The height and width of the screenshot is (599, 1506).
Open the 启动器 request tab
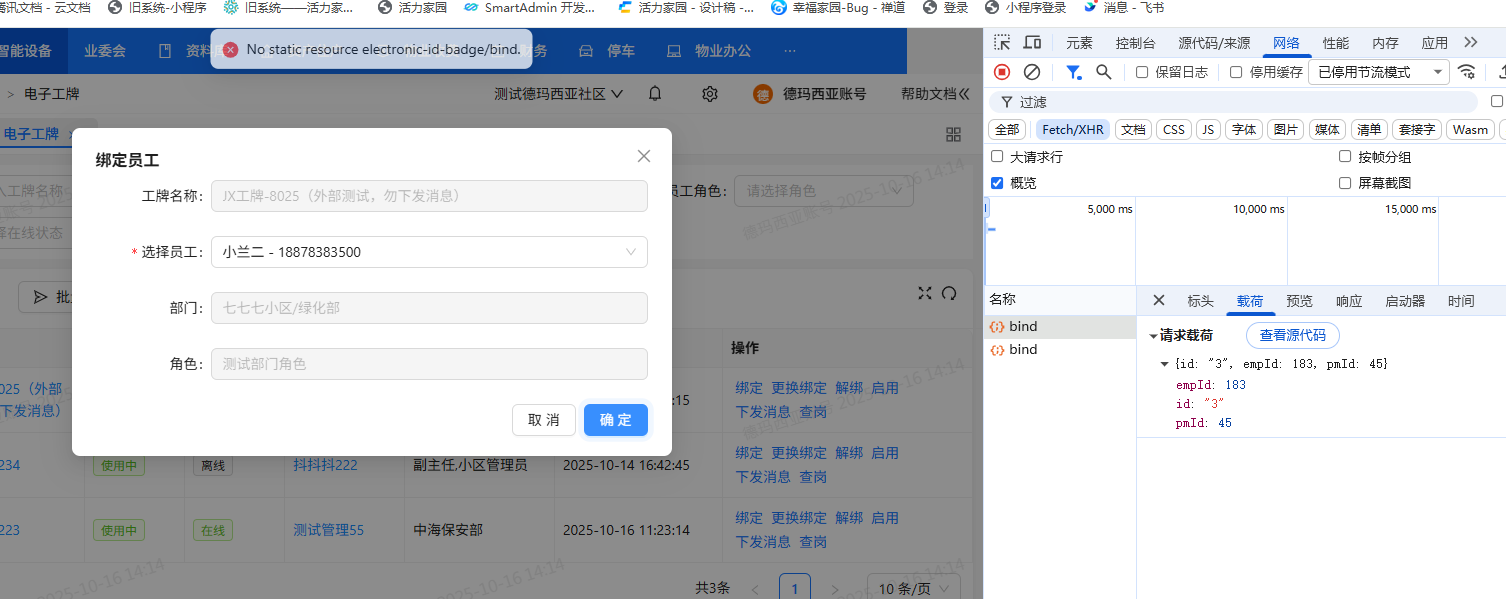point(1405,301)
